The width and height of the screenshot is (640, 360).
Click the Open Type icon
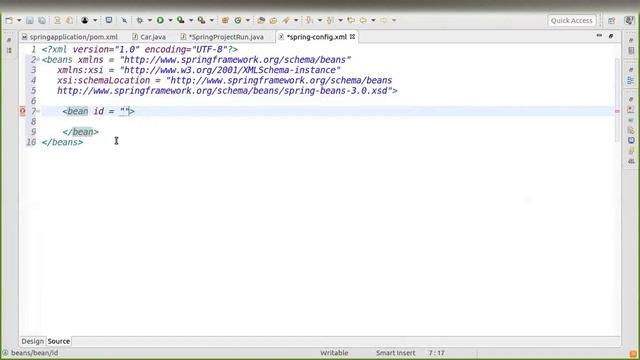261,20
